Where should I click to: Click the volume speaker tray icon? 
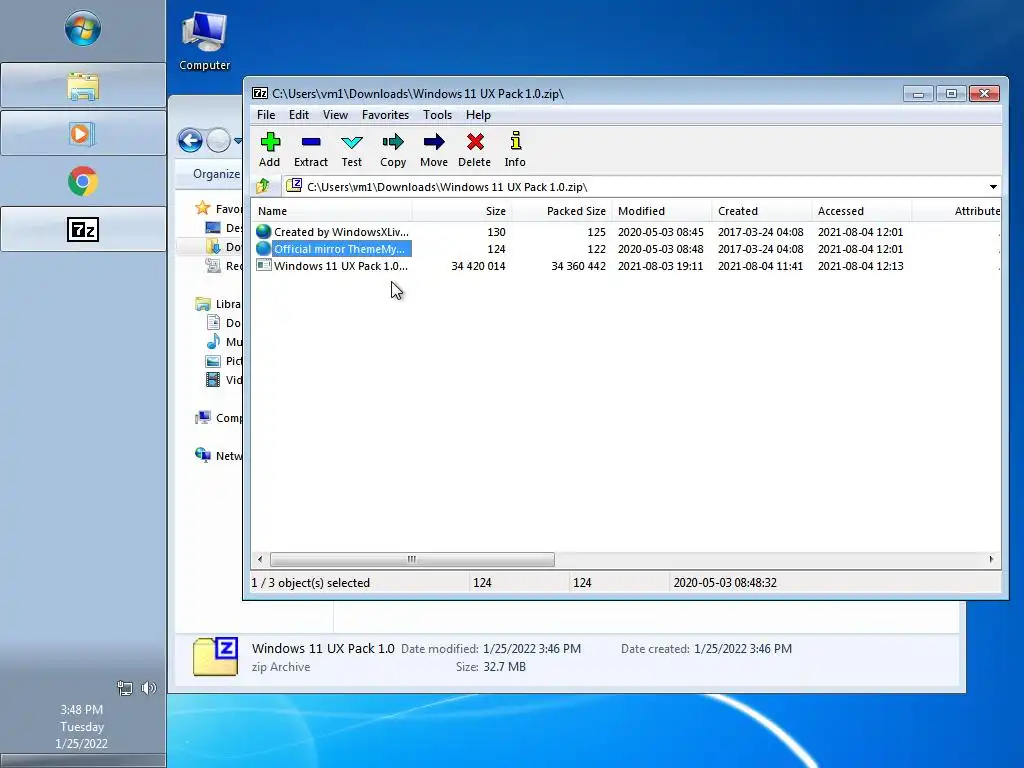tap(149, 688)
